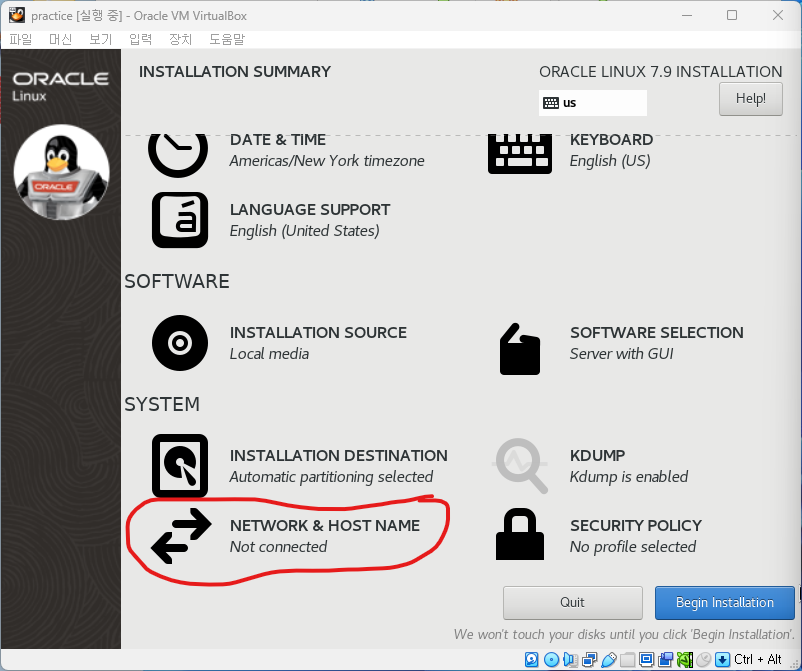Open KDUMP magnifier icon

coord(521,465)
